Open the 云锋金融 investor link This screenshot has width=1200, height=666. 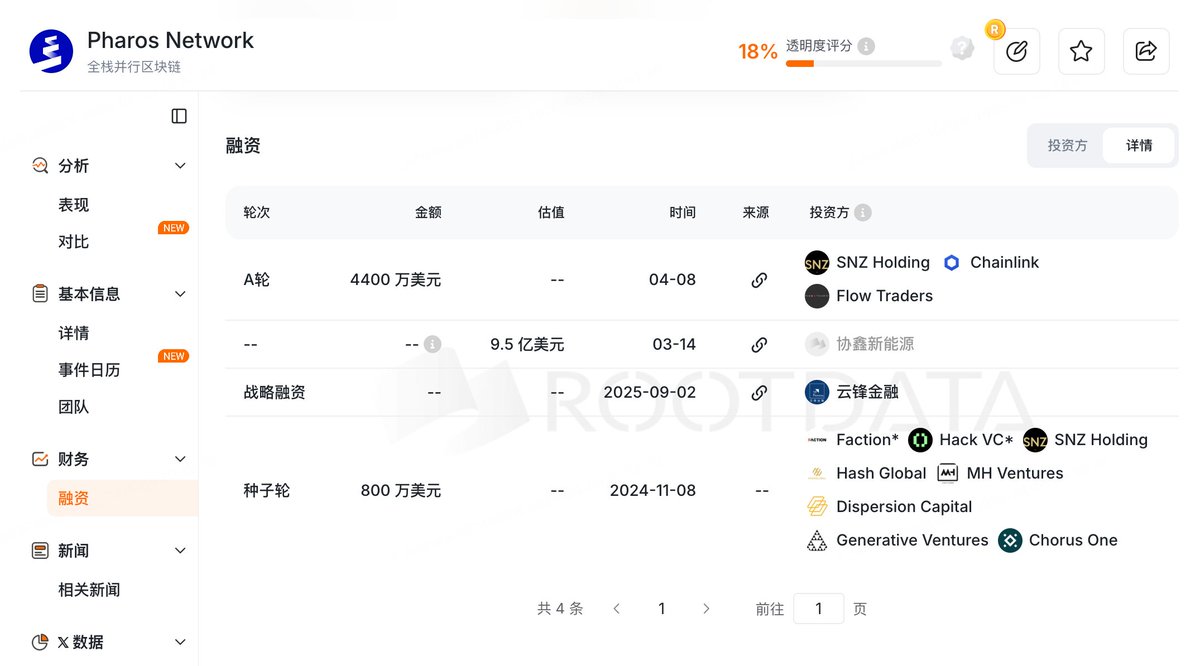click(867, 392)
